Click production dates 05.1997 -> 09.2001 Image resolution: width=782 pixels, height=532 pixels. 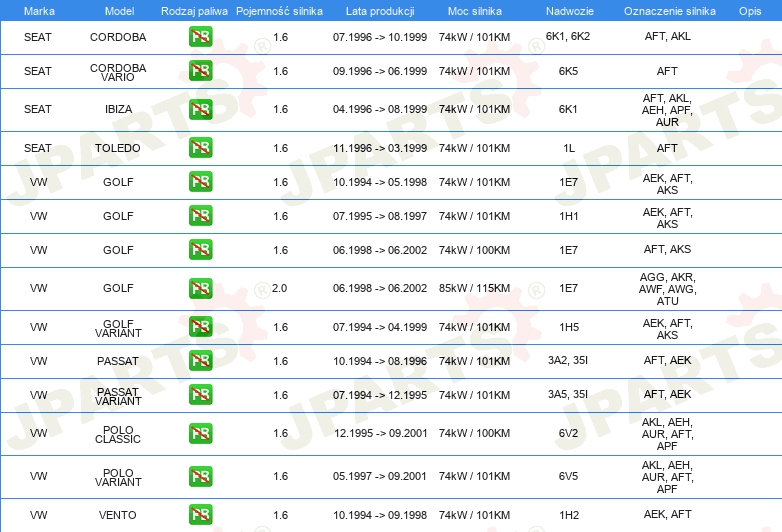tap(380, 476)
